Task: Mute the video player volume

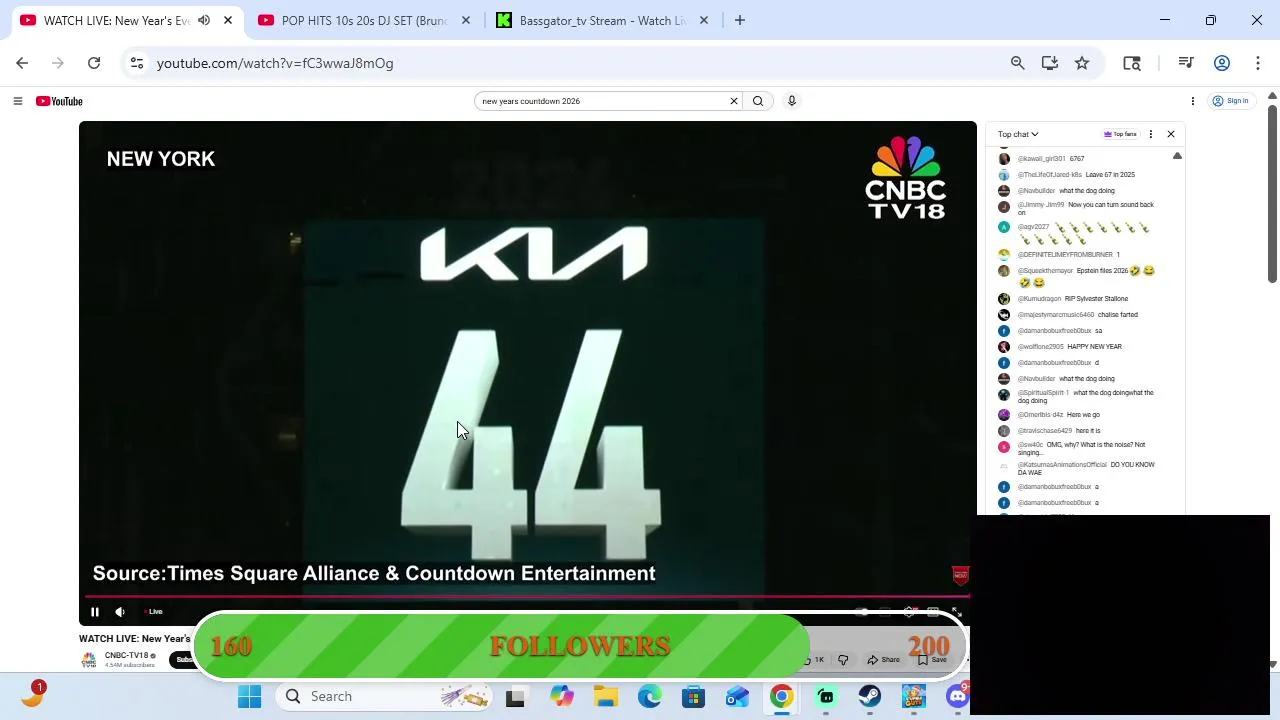Action: [x=120, y=612]
